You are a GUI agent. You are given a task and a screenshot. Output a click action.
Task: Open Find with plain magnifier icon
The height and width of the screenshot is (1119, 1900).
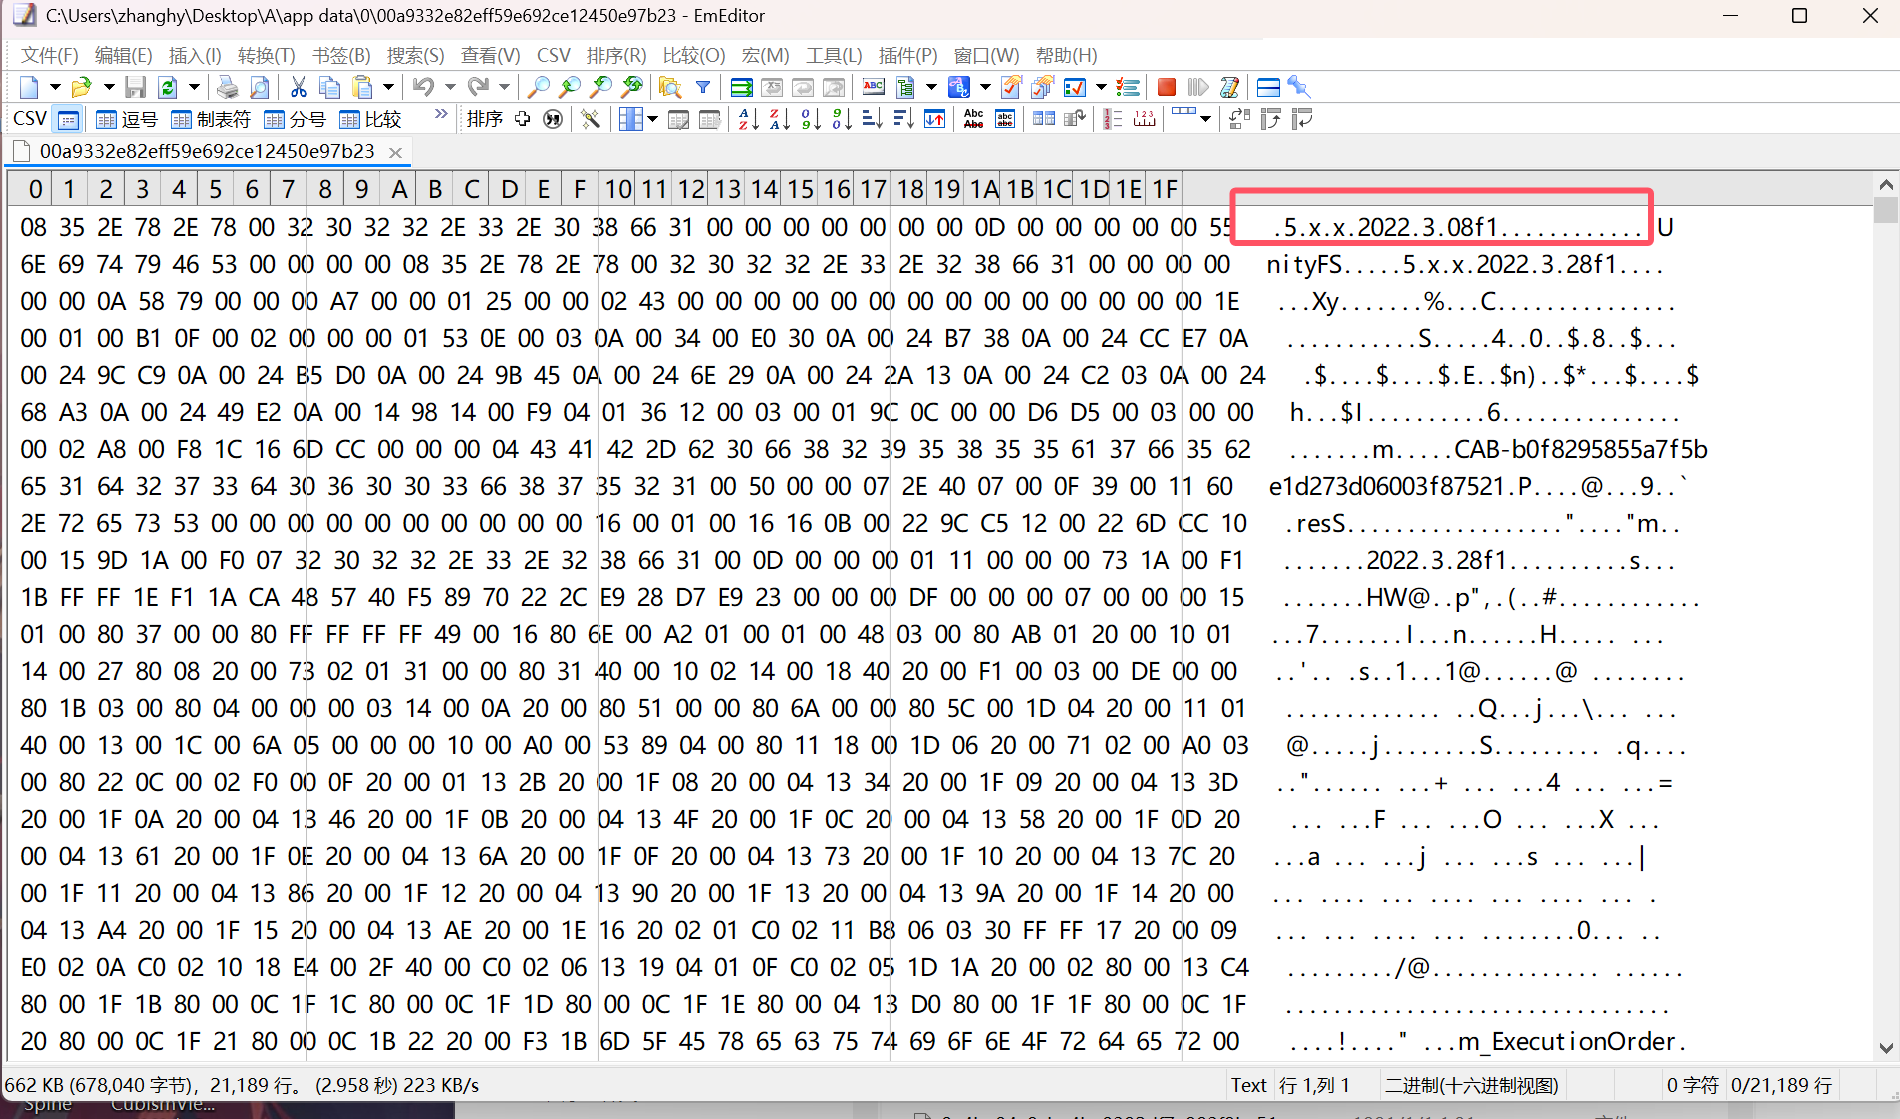(x=538, y=87)
